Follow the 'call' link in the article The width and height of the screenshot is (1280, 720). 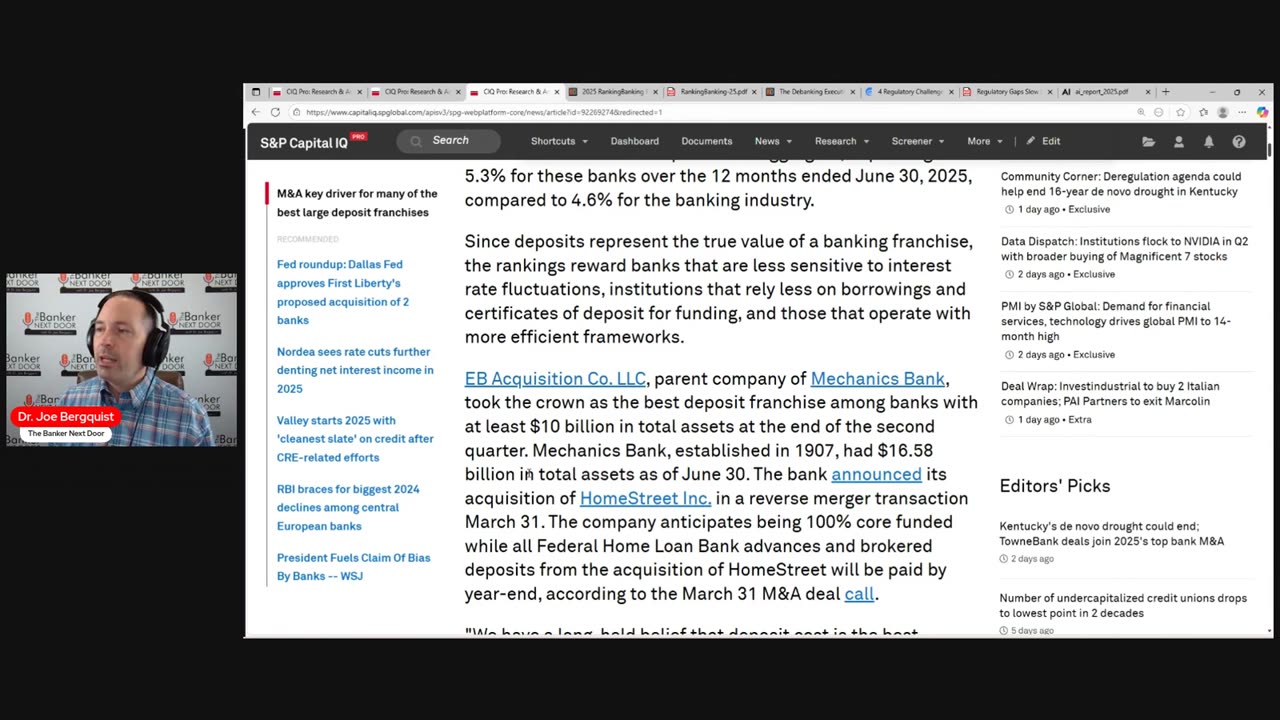coord(859,594)
